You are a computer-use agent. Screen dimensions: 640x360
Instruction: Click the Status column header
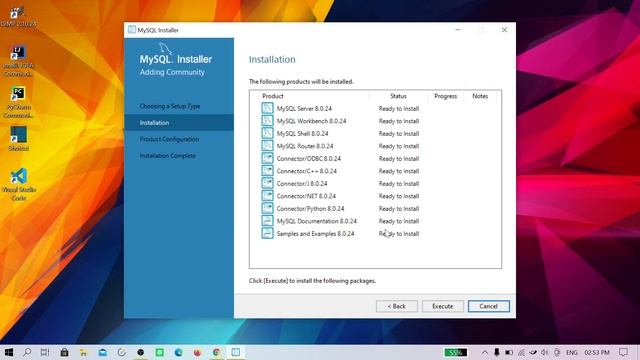tap(398, 96)
